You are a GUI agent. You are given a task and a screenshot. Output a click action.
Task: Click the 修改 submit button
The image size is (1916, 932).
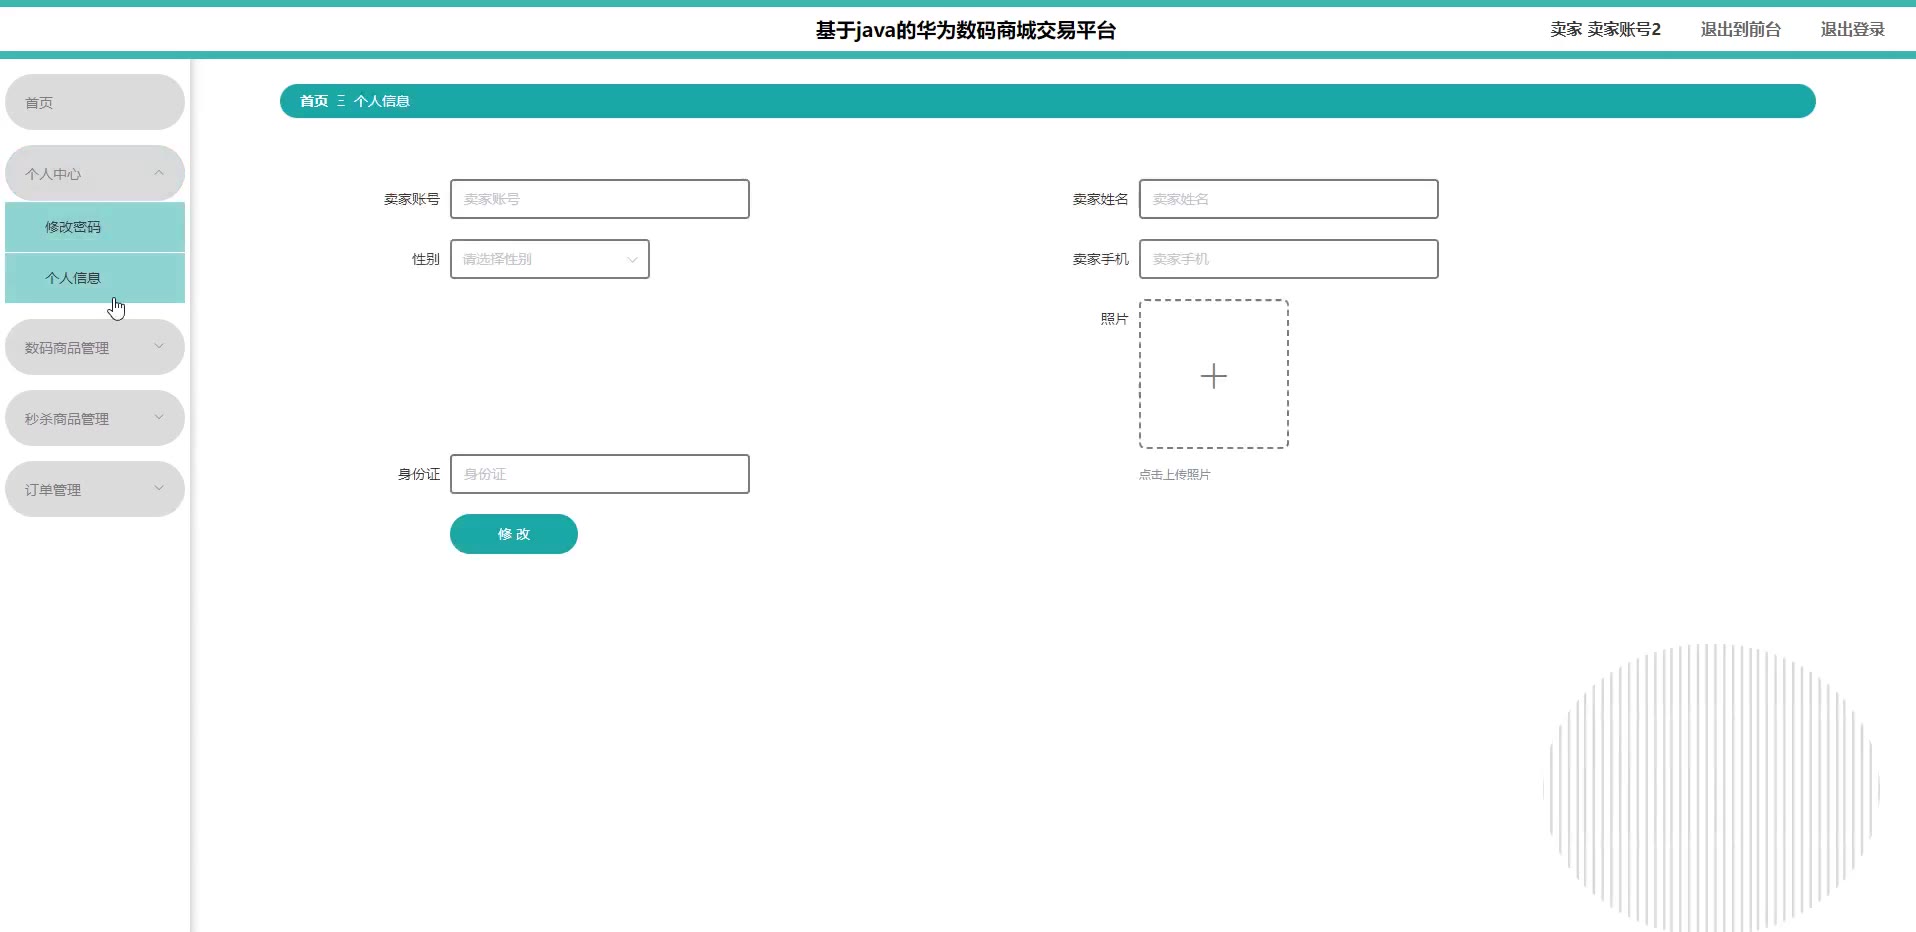coord(514,534)
